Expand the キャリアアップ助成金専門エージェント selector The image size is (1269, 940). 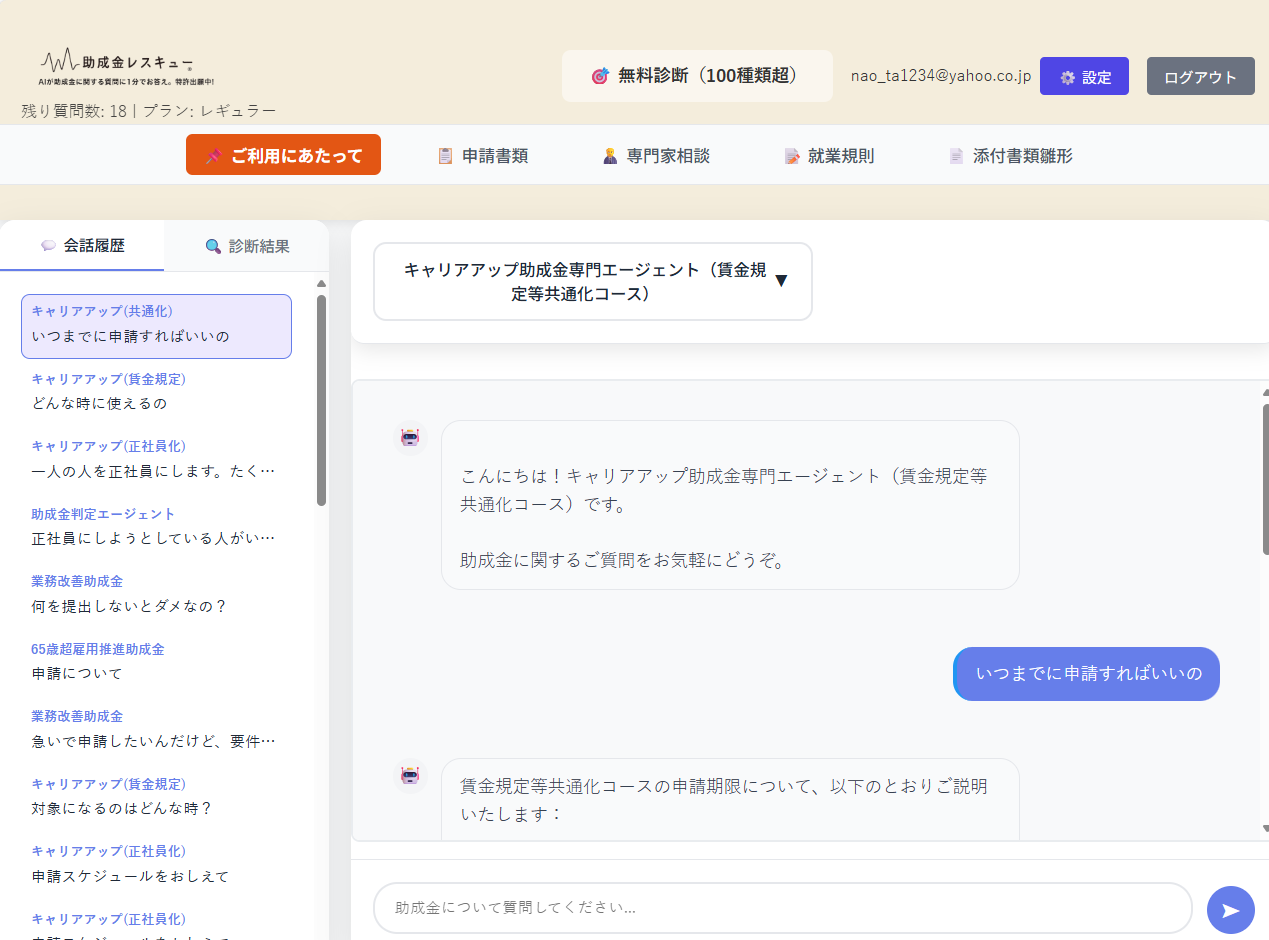[592, 282]
